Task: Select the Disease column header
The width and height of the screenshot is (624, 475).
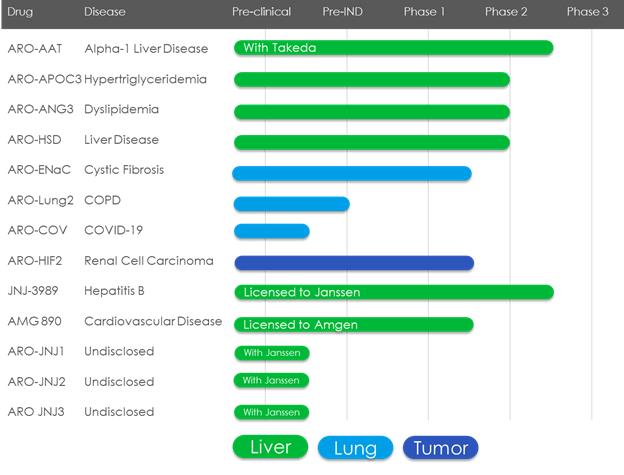Action: pos(105,12)
